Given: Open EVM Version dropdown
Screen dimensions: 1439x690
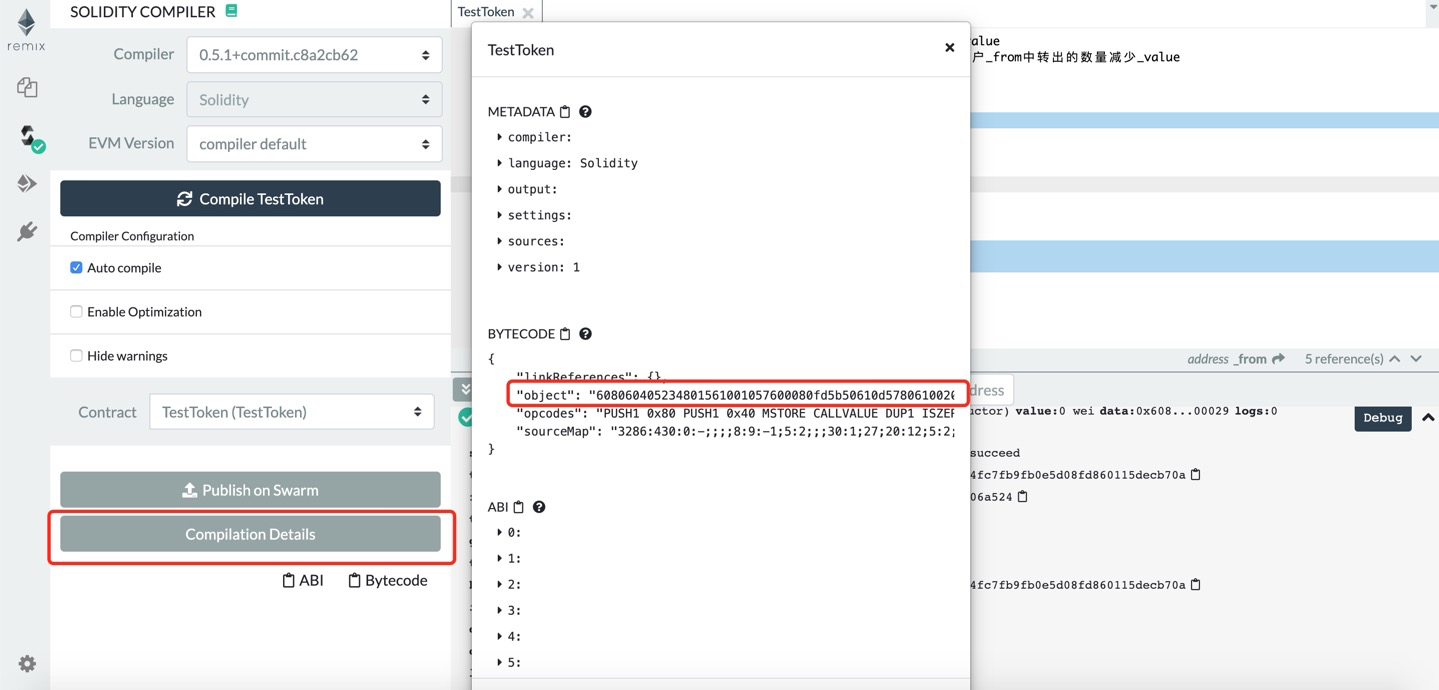Looking at the screenshot, I should click(x=314, y=143).
